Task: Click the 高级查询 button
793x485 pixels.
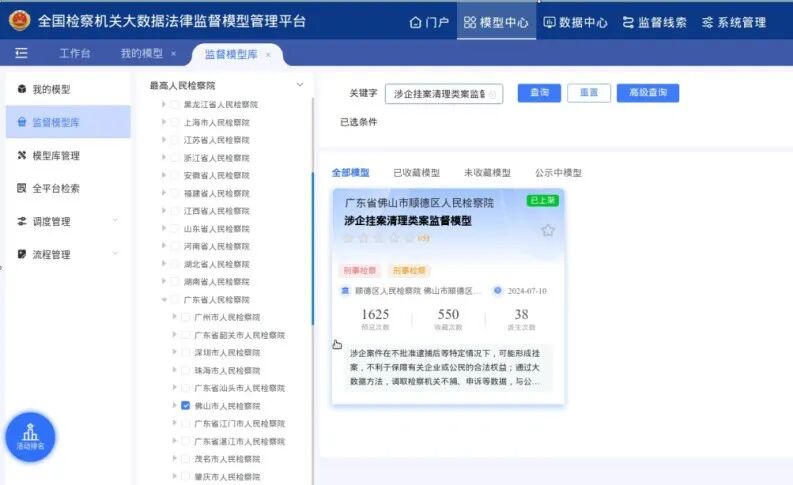Action: click(x=648, y=93)
